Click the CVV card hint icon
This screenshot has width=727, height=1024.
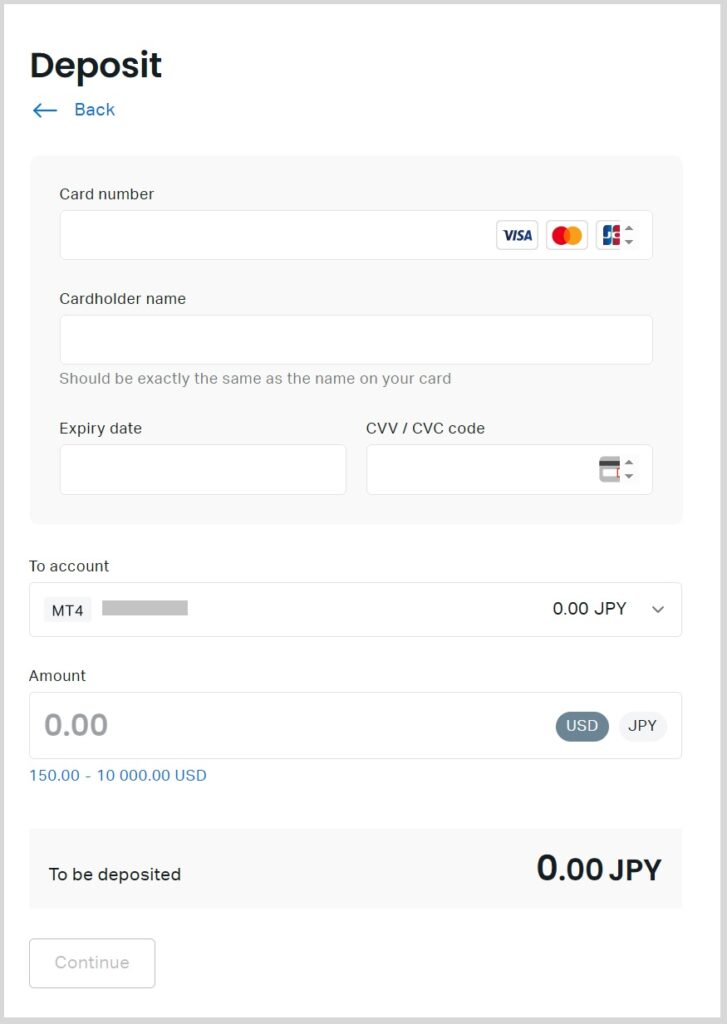coord(609,470)
